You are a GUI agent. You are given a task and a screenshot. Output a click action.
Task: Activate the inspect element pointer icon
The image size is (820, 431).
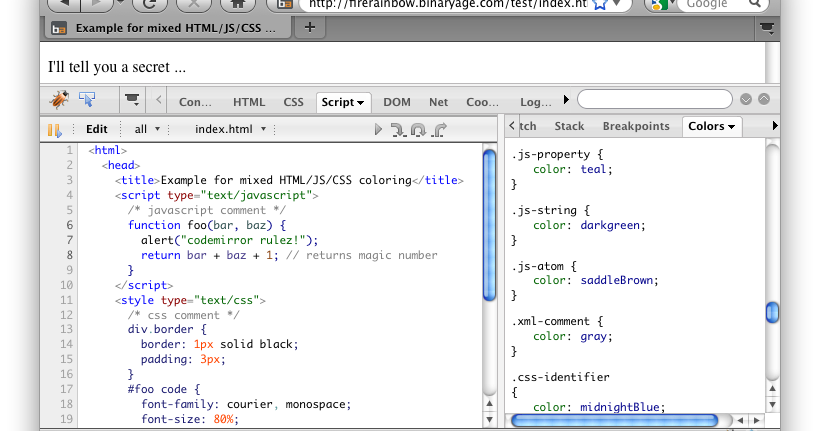point(87,99)
